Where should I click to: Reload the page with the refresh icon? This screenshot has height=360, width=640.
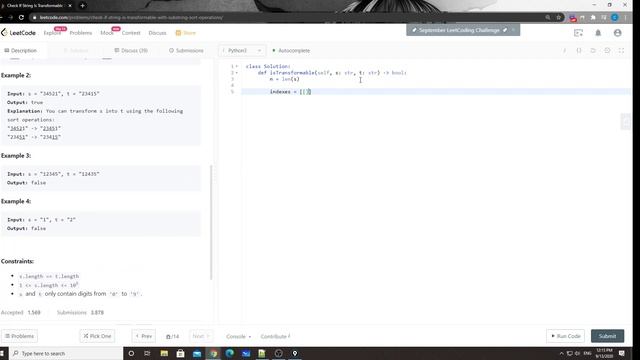pyautogui.click(x=21, y=18)
